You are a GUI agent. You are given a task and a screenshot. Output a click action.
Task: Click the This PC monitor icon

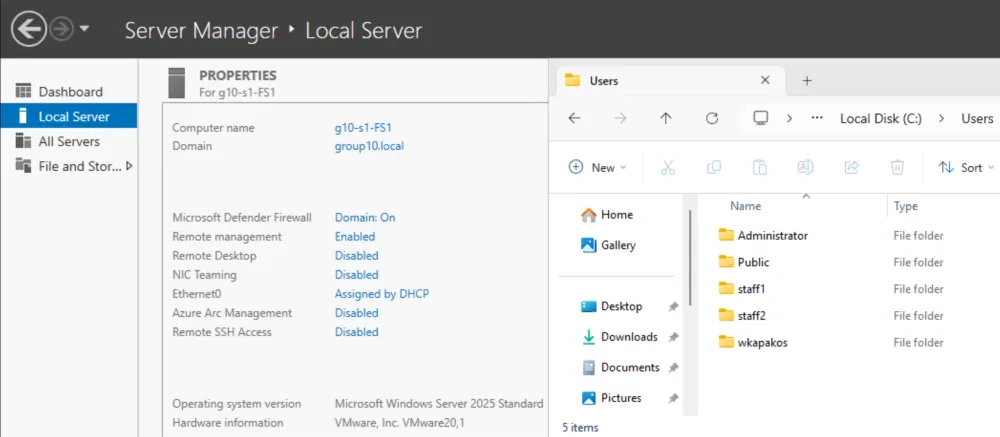point(760,118)
